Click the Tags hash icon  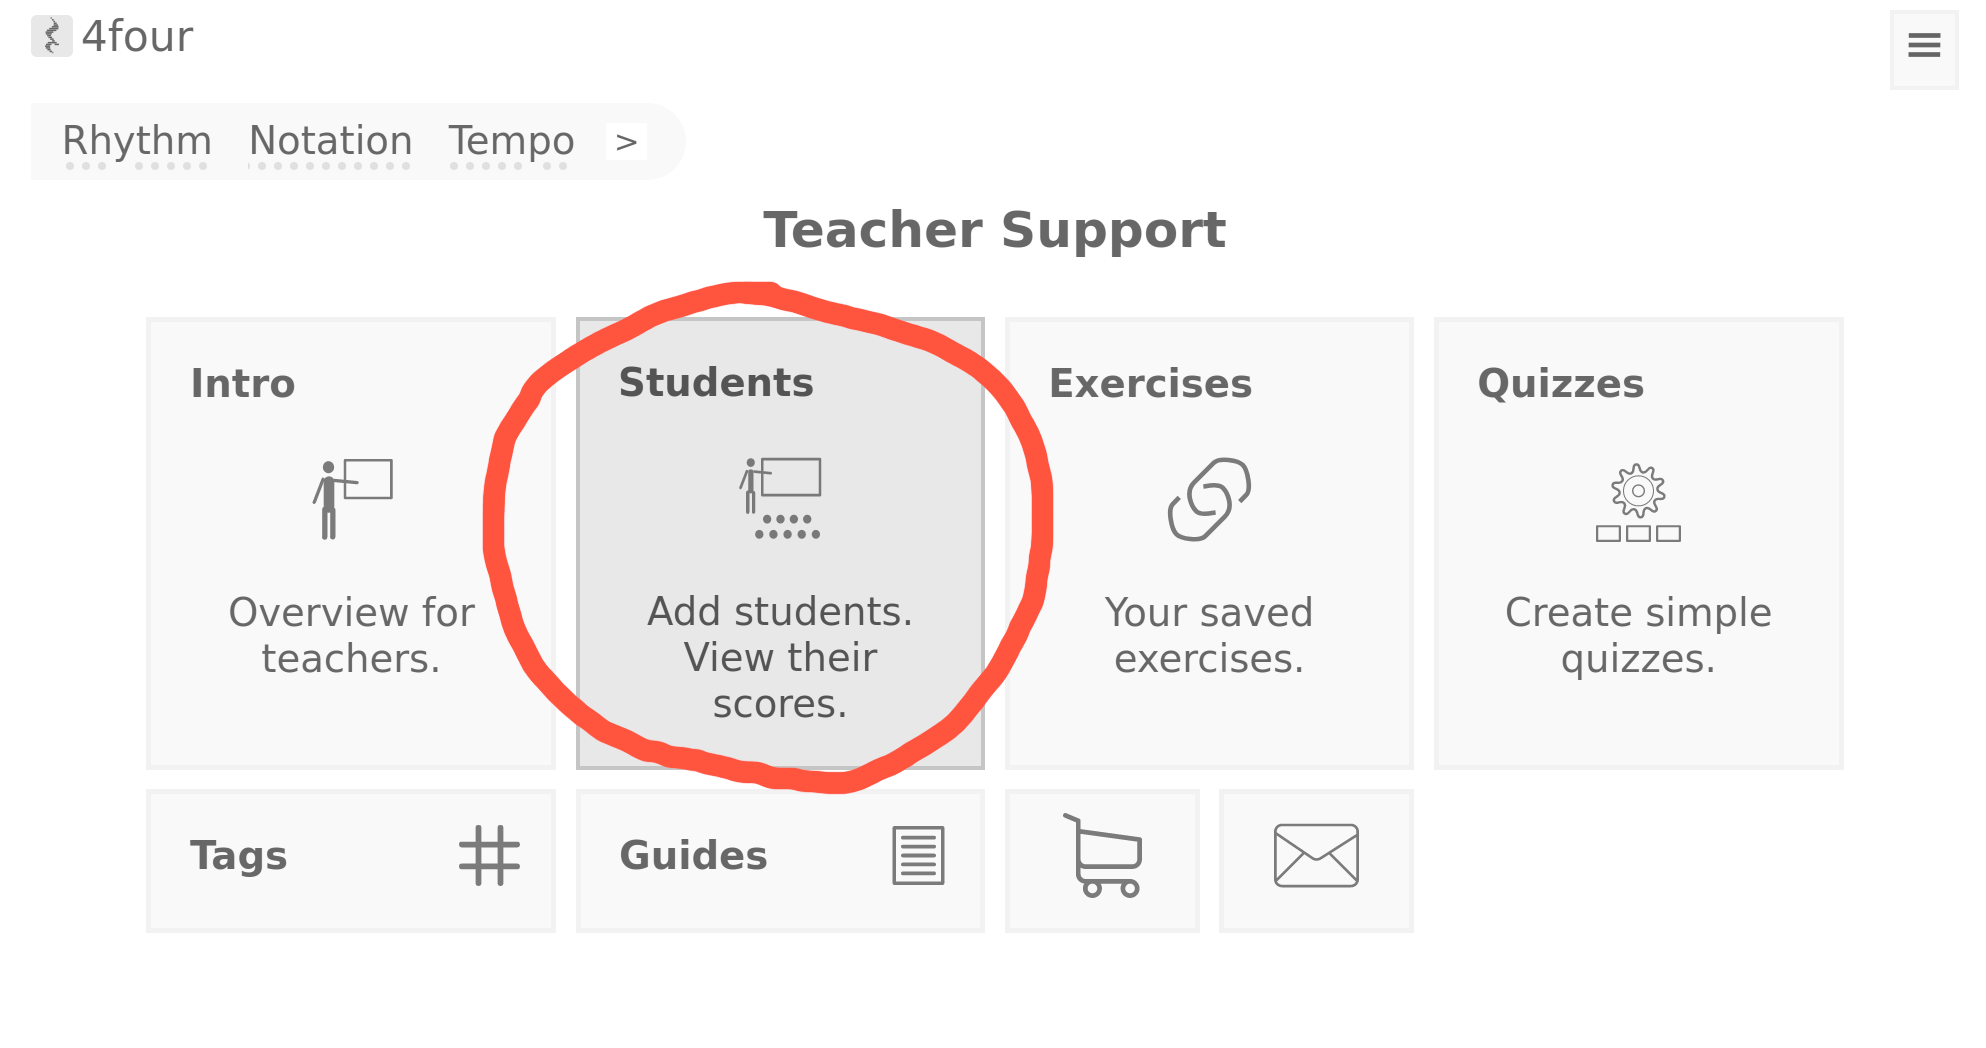[489, 856]
